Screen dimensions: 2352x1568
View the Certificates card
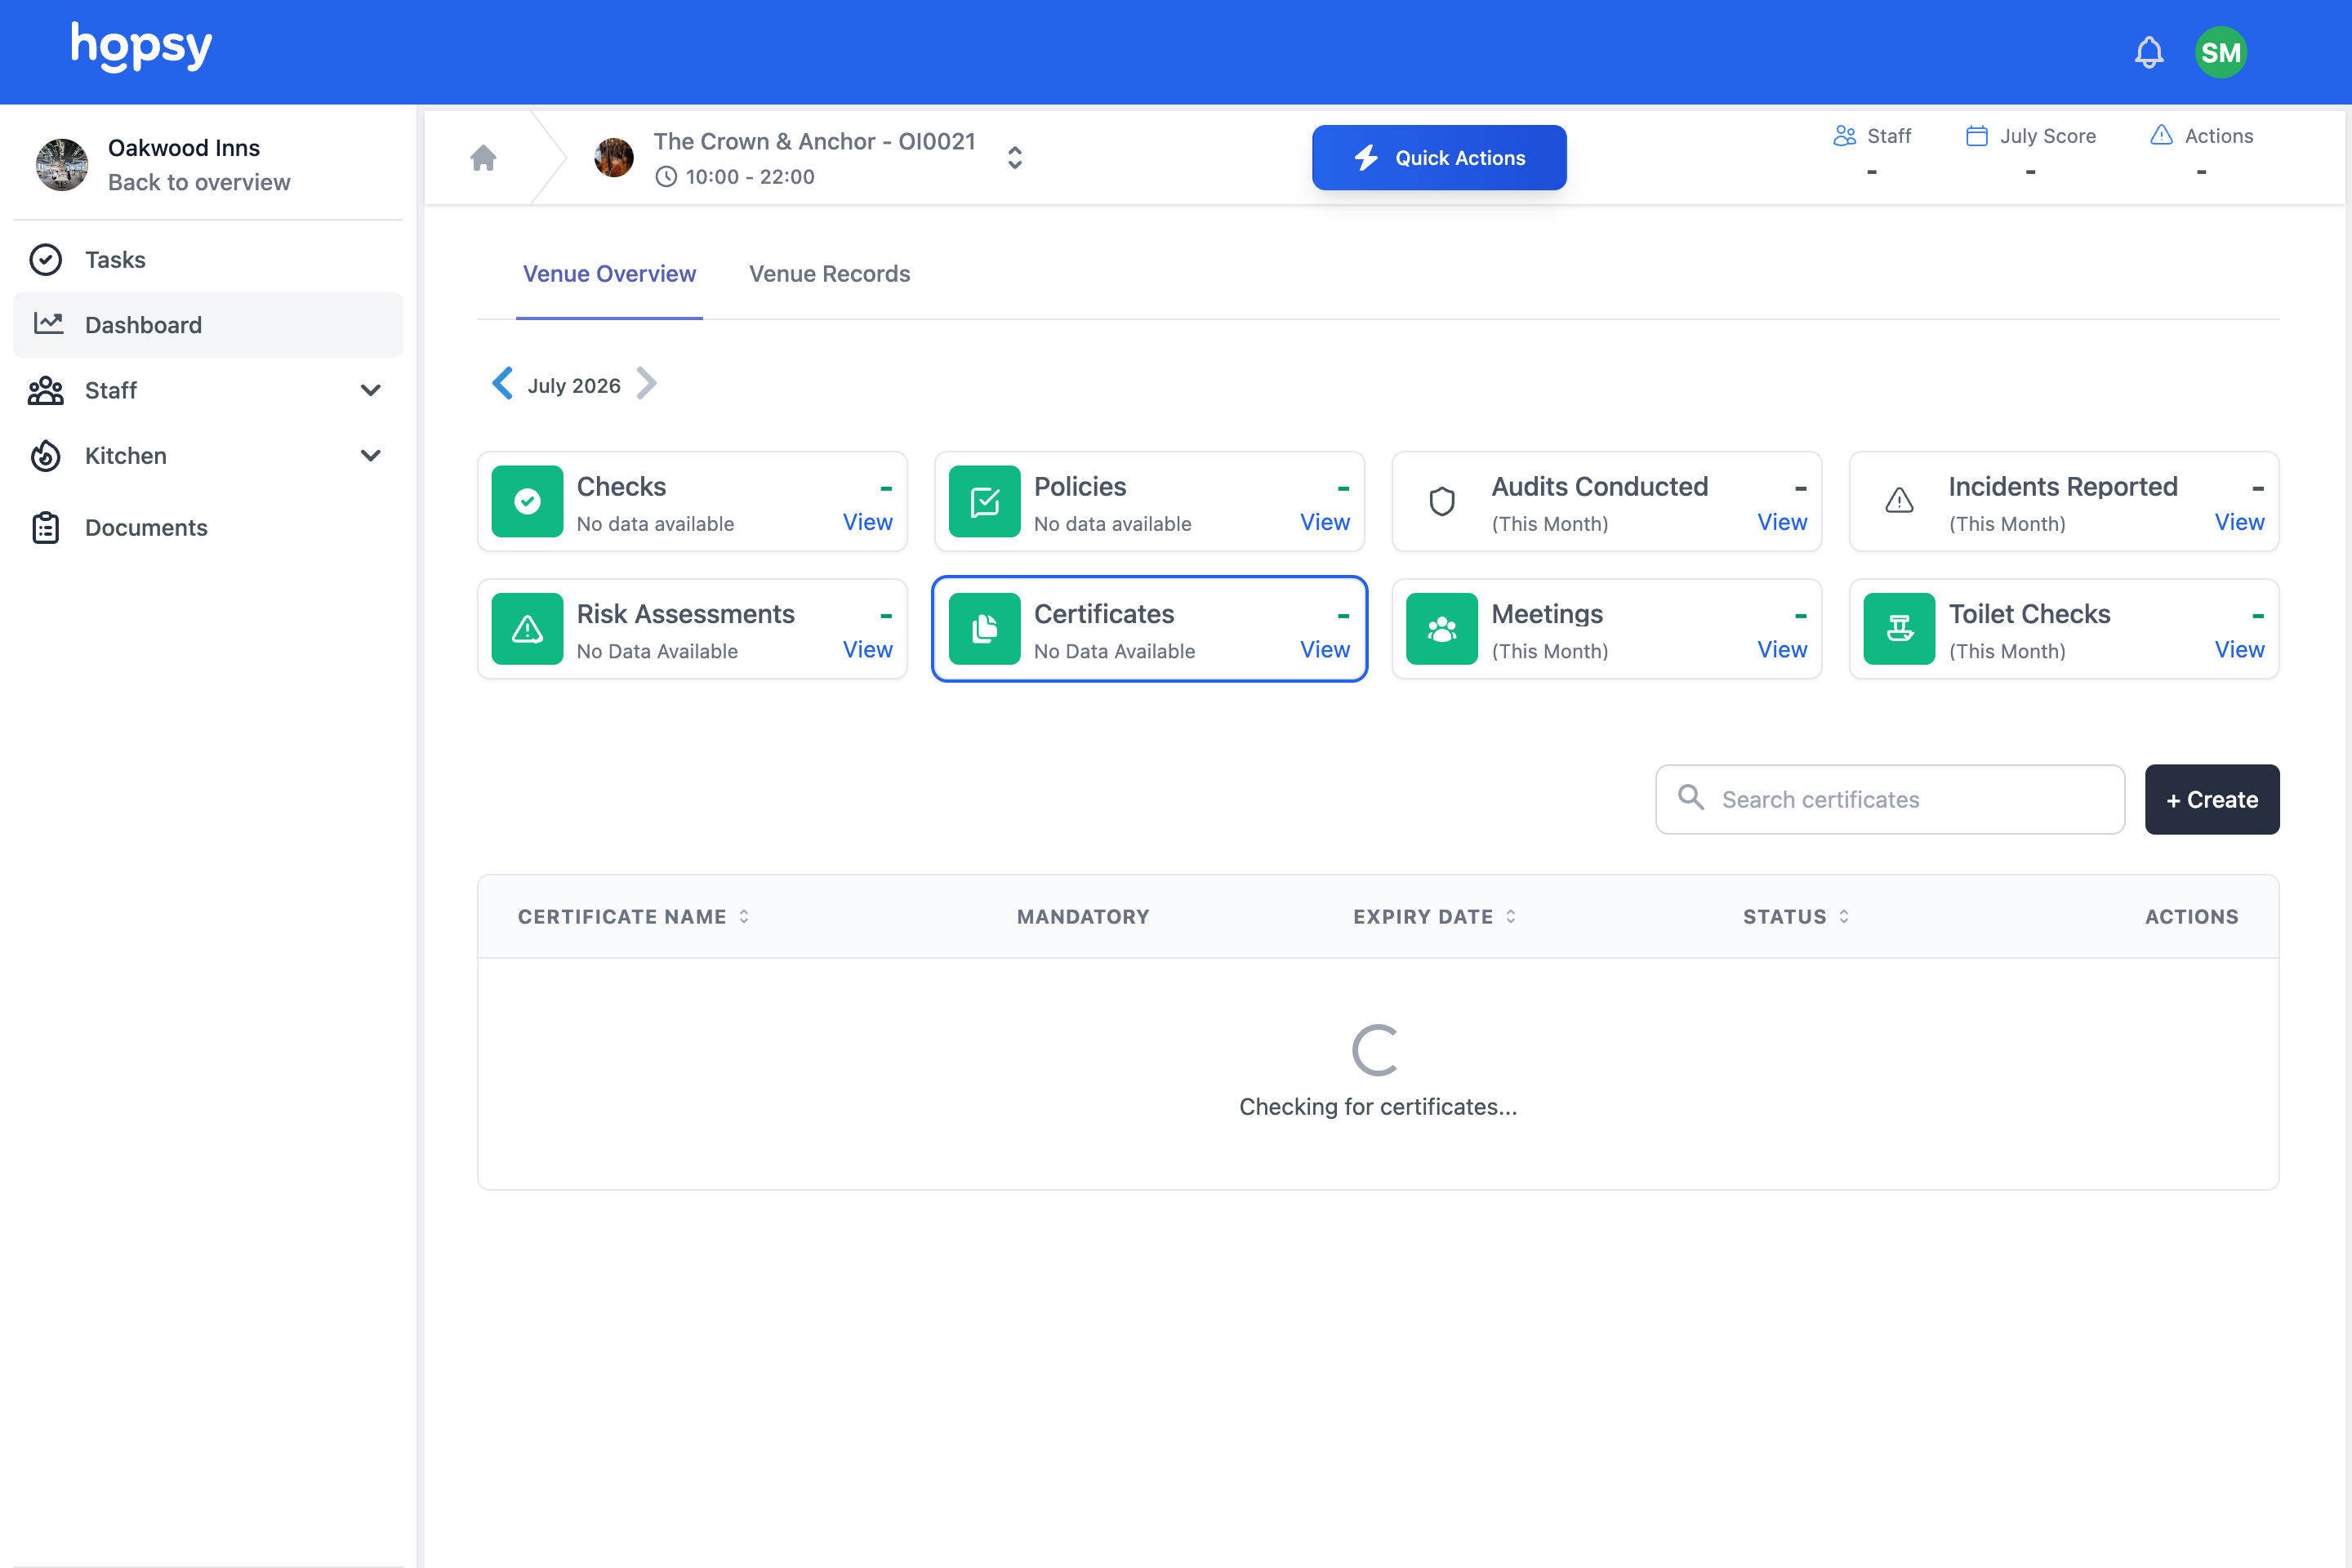[1325, 649]
